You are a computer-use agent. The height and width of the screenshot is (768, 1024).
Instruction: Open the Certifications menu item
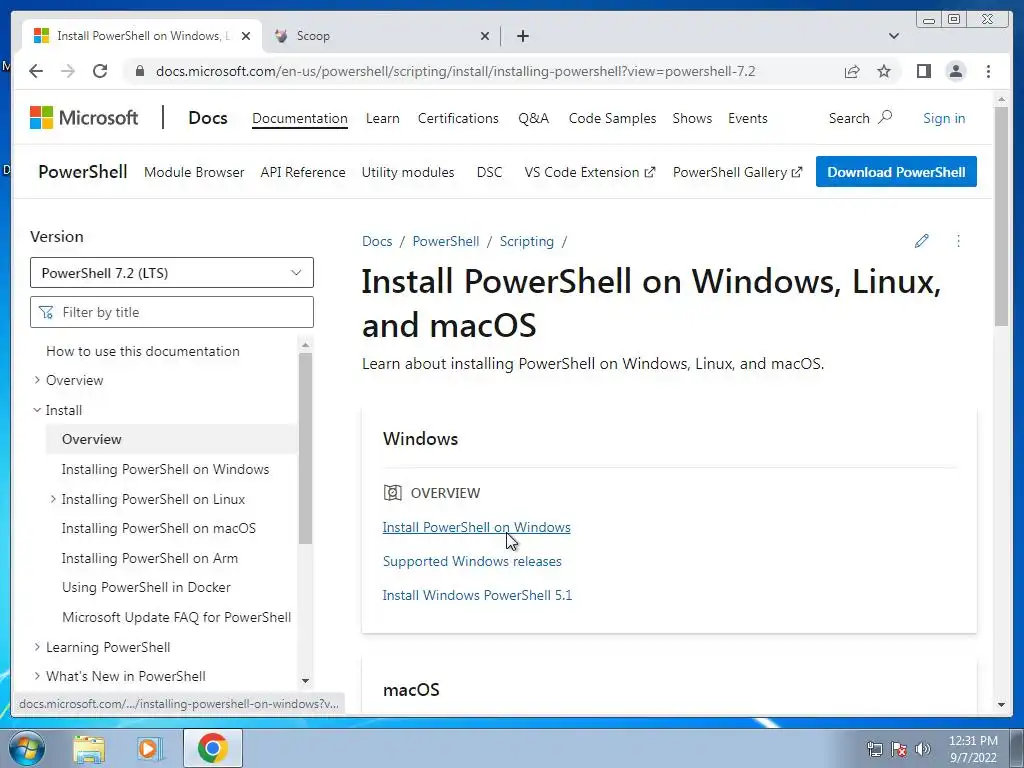458,118
